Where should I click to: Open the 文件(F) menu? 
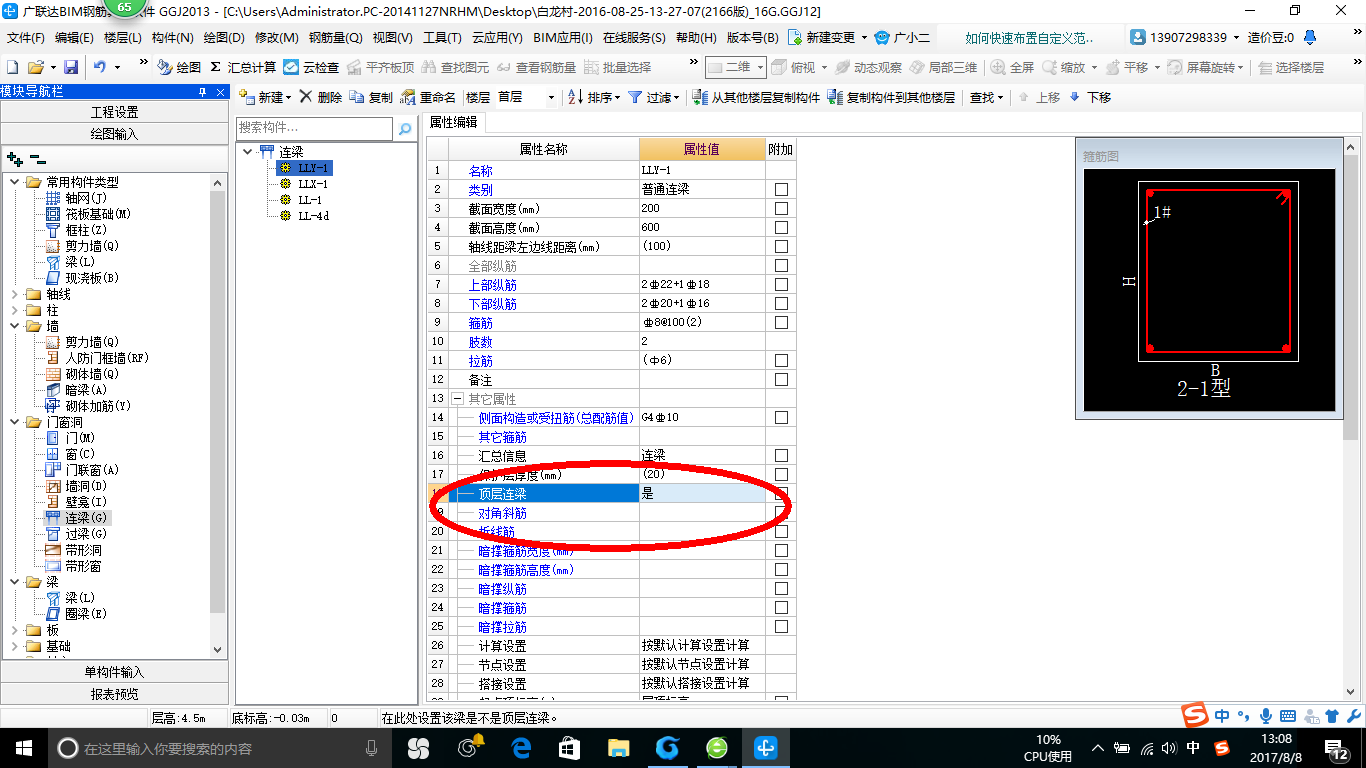(x=25, y=38)
